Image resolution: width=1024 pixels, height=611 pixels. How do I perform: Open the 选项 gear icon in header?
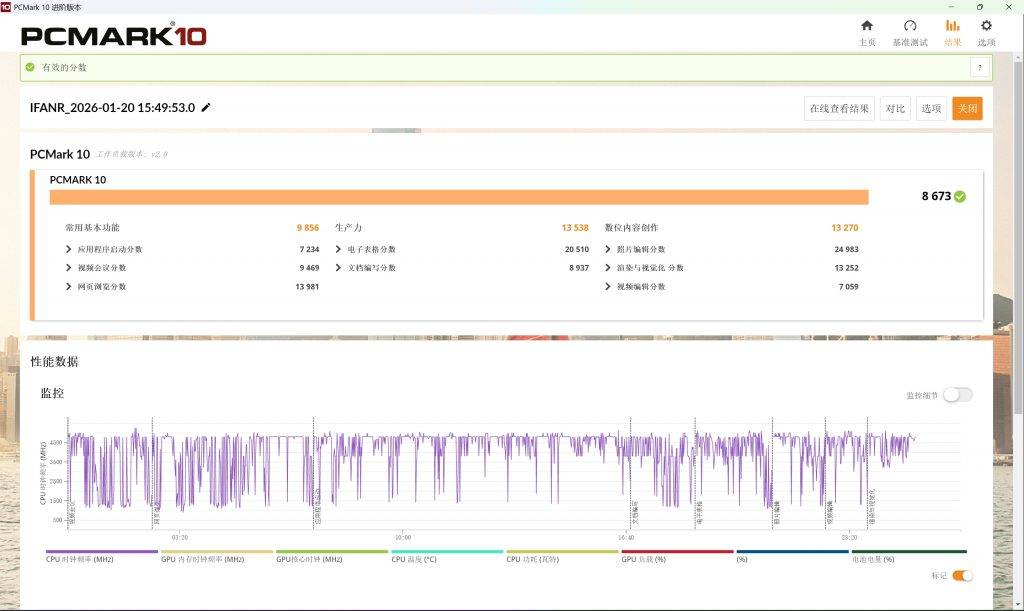986,26
